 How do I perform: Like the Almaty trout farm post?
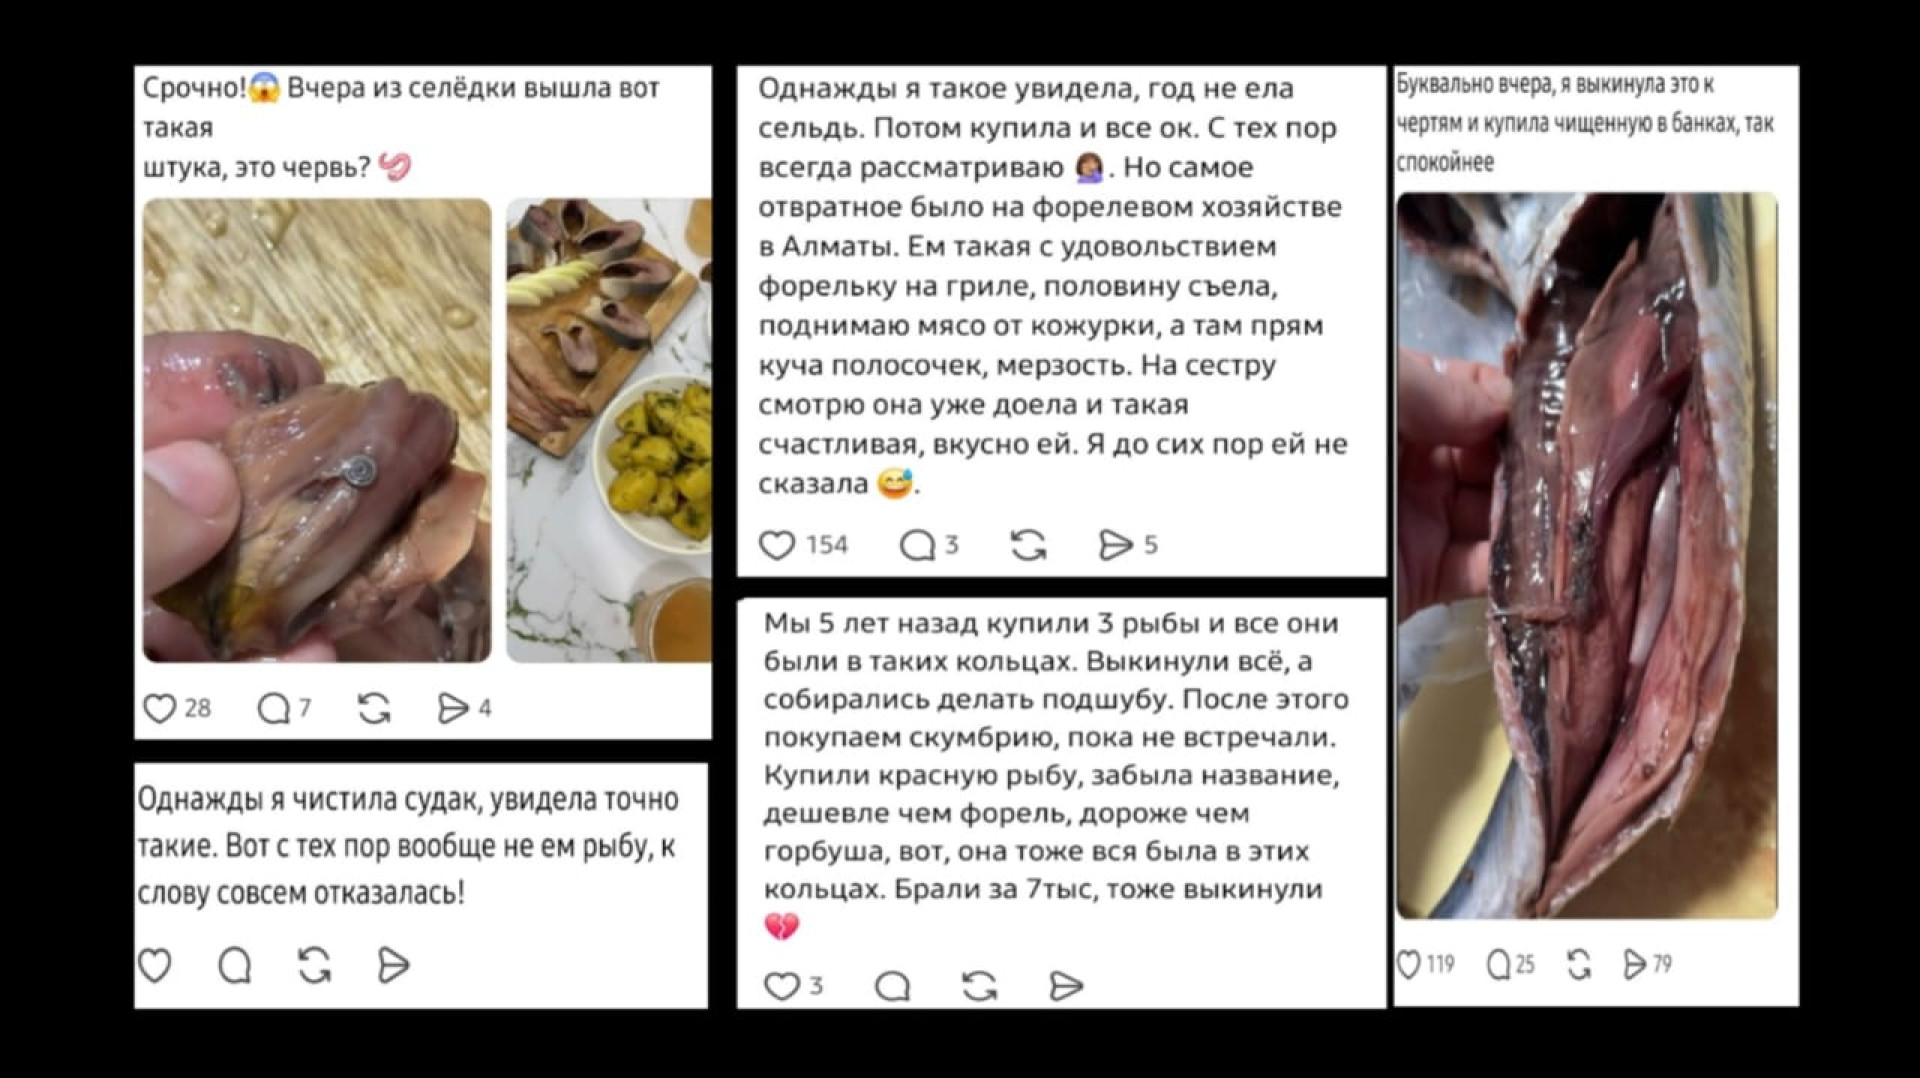(x=777, y=545)
